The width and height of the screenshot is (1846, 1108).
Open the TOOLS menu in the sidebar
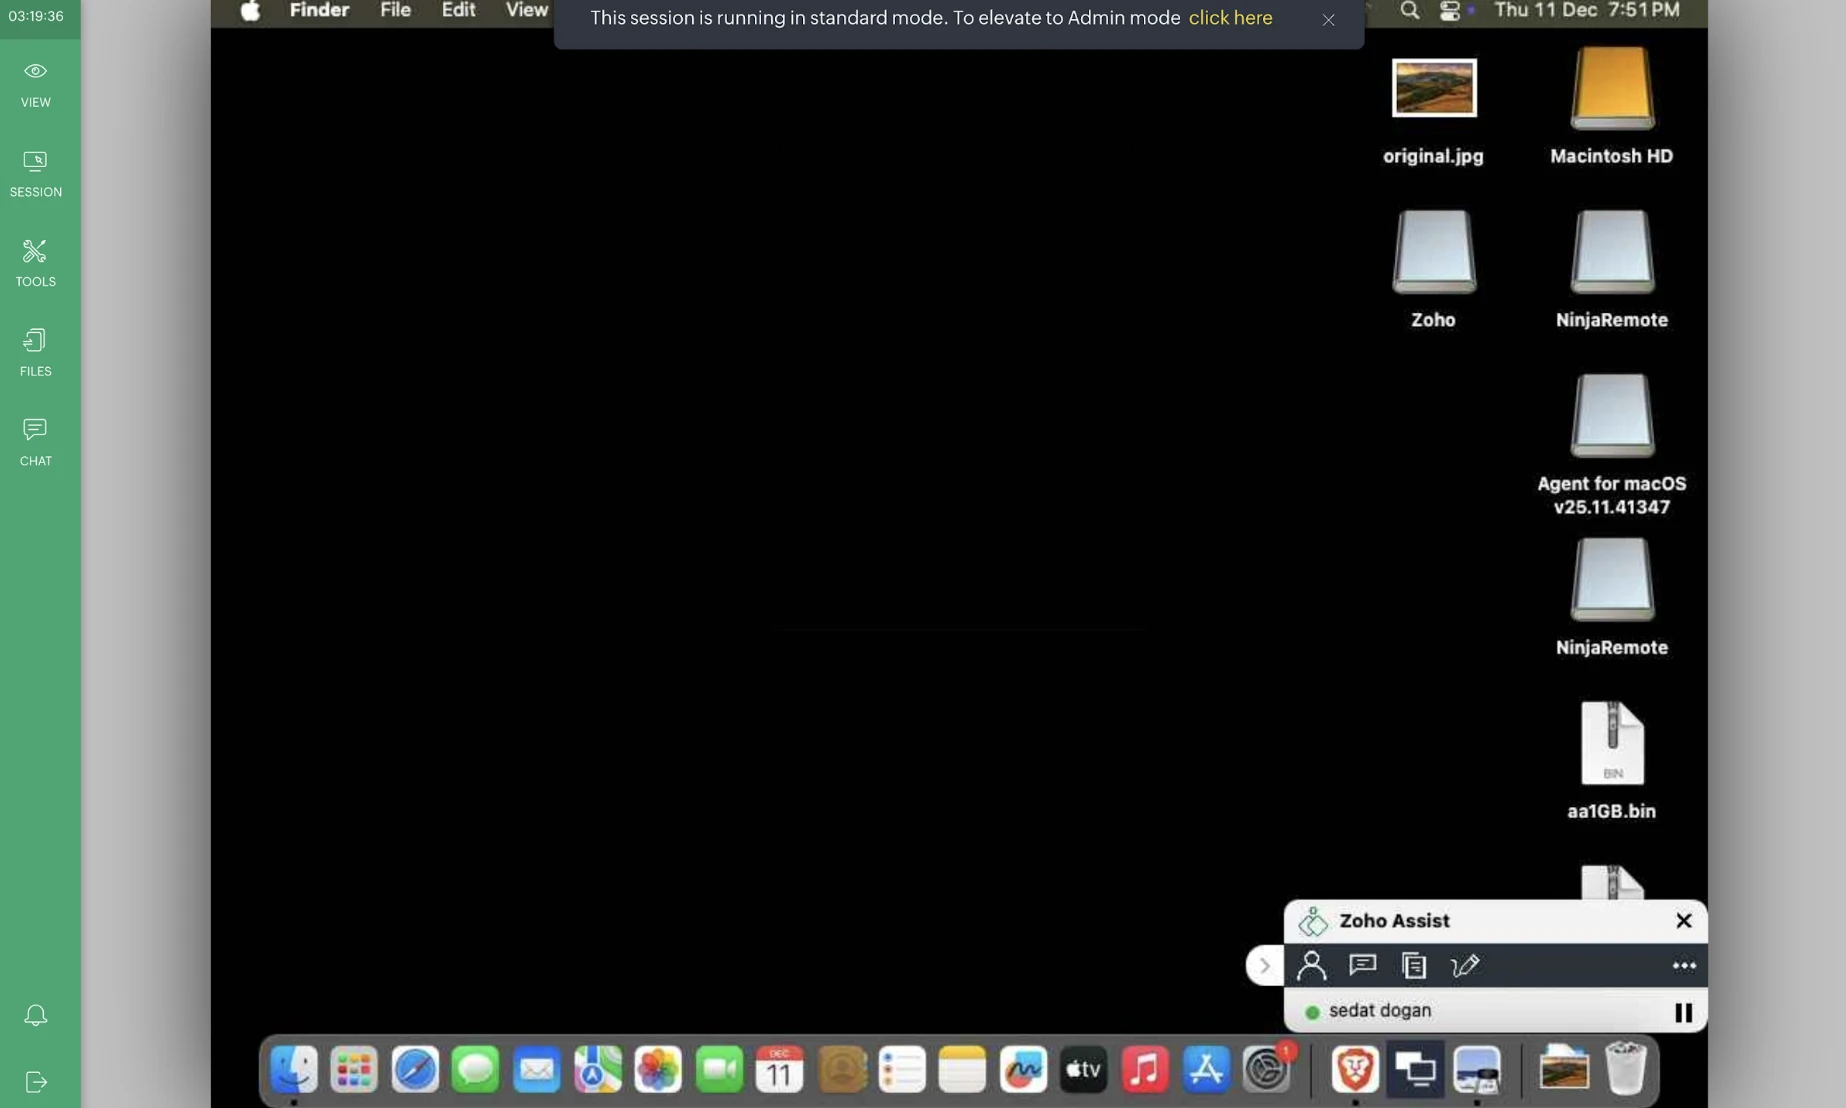(x=36, y=263)
